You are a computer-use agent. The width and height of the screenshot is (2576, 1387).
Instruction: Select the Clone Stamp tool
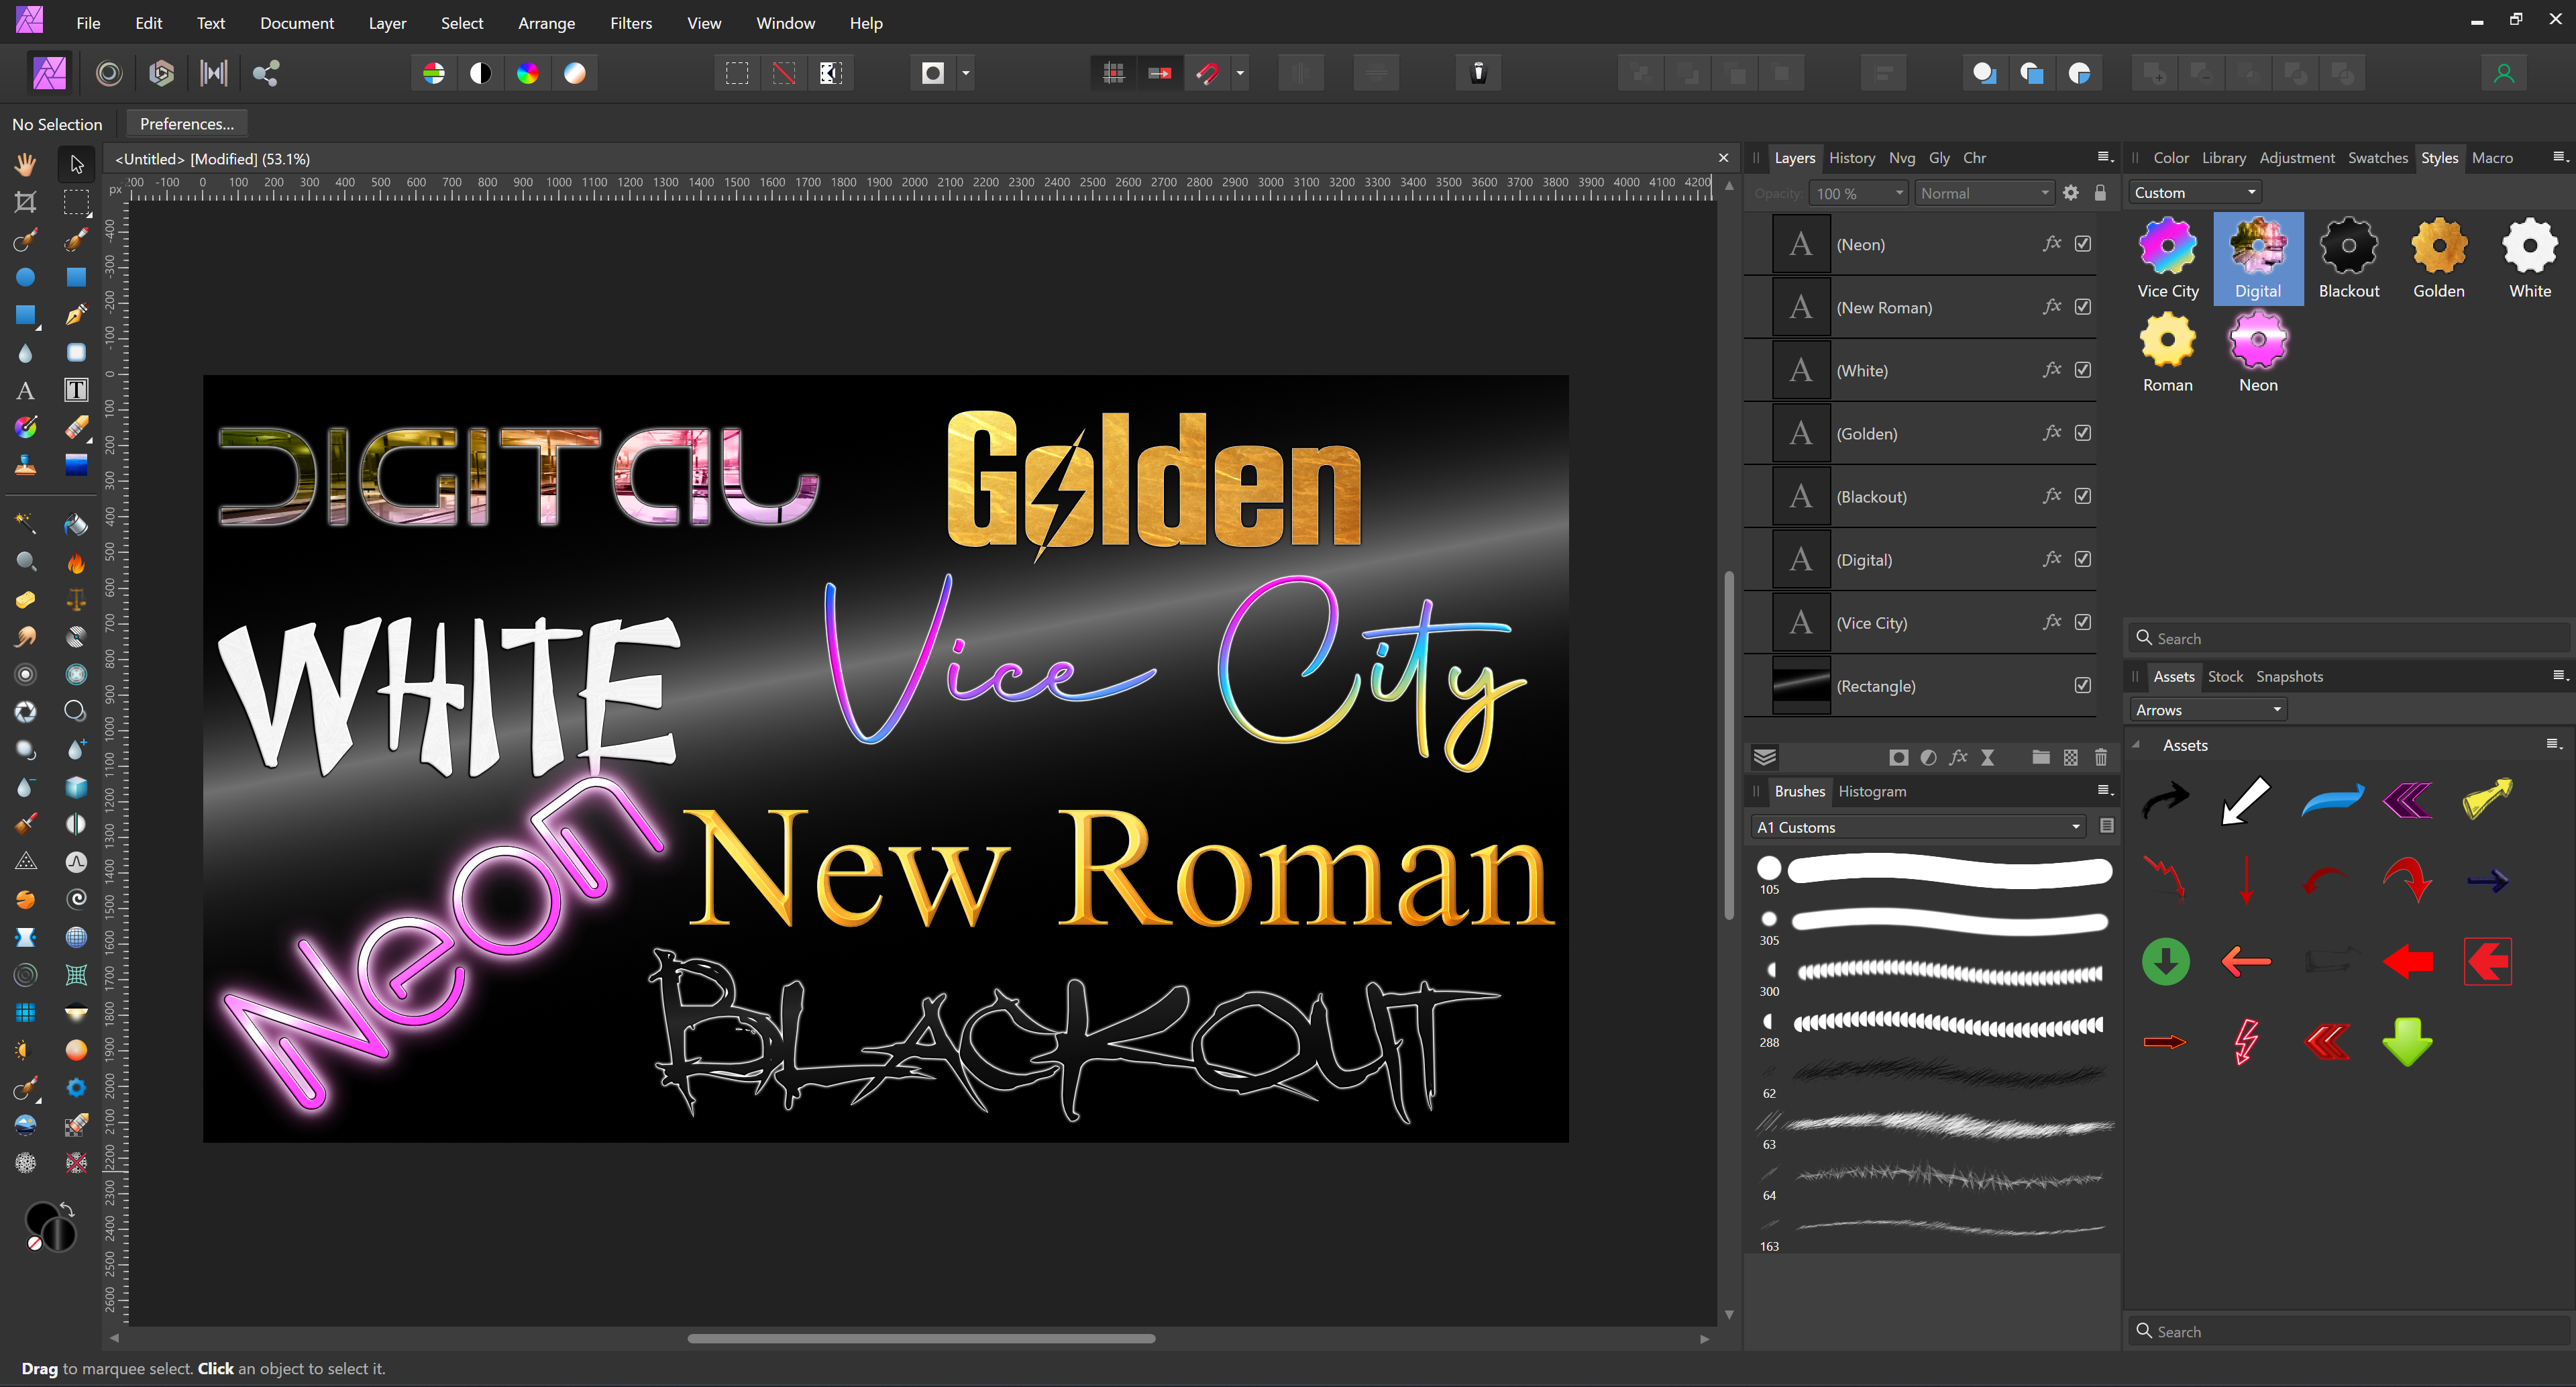(x=25, y=465)
